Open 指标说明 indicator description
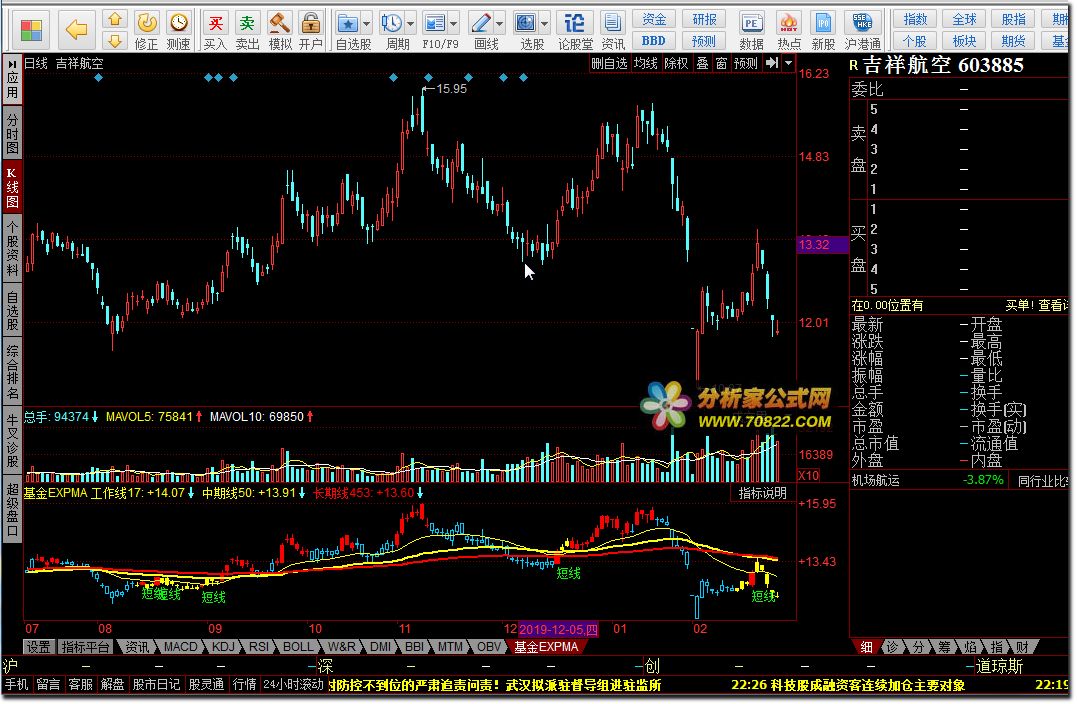 tap(762, 493)
